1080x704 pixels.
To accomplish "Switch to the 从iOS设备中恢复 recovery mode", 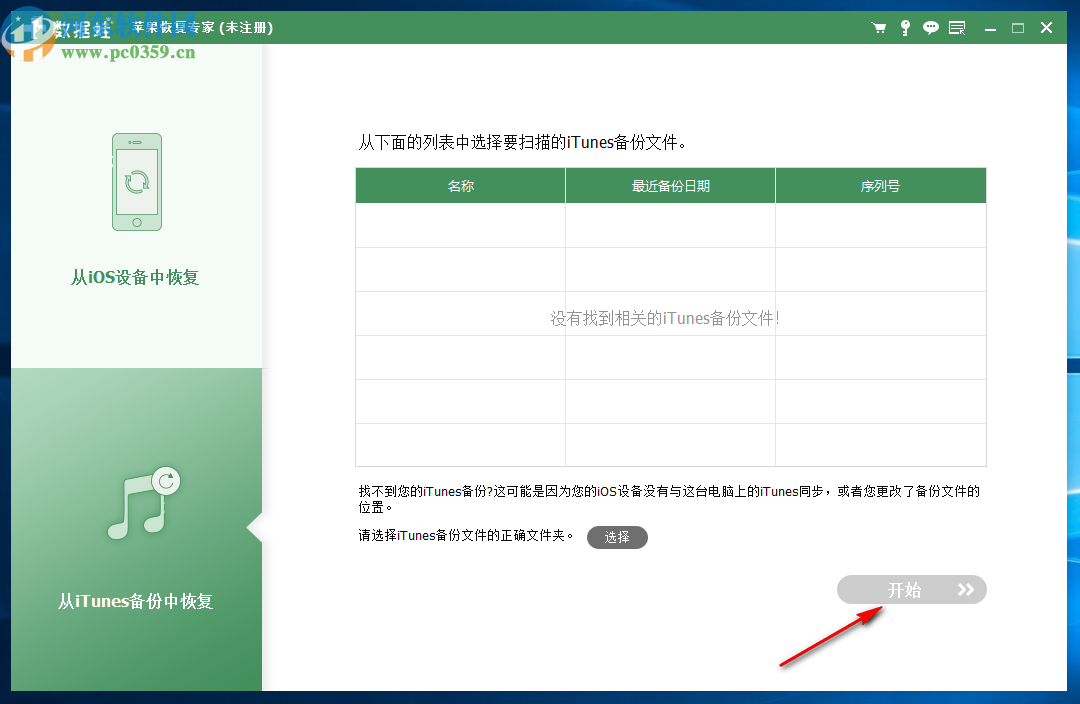I will (136, 277).
